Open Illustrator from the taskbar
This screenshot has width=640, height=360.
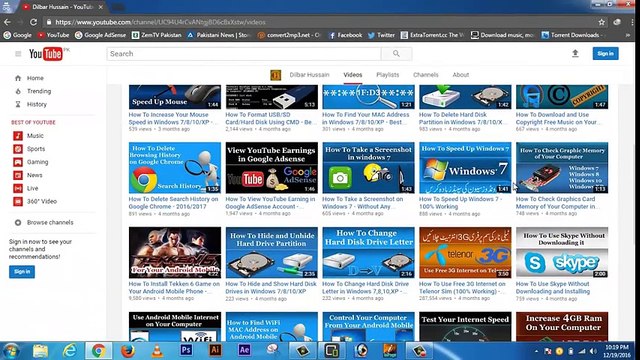(215, 350)
